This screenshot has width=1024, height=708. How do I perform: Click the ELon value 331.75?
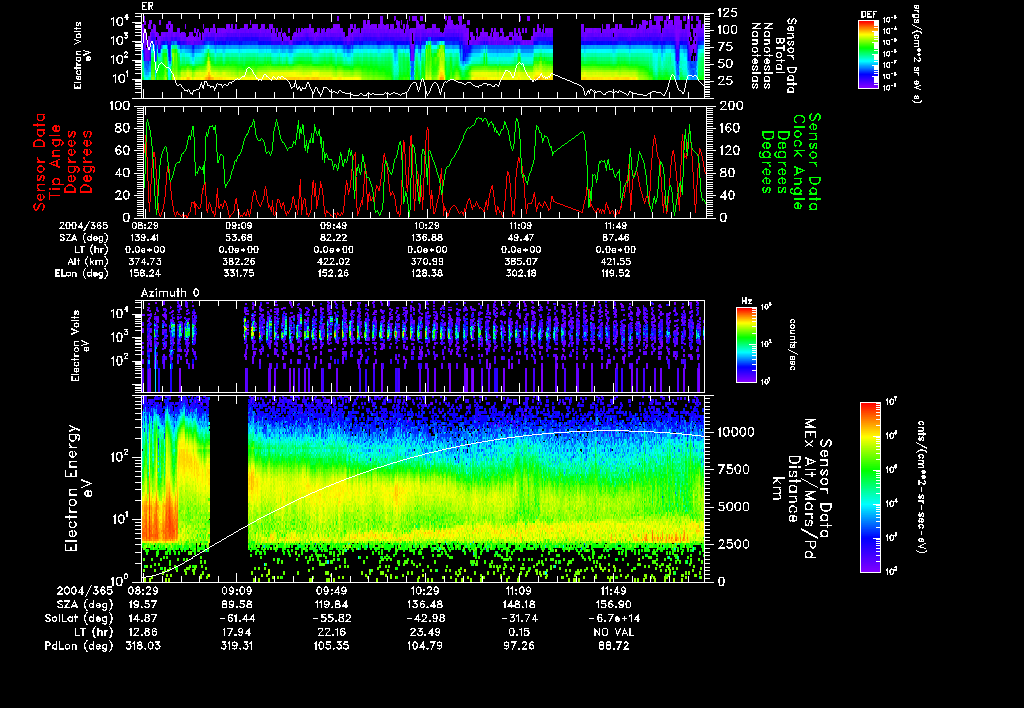239,273
